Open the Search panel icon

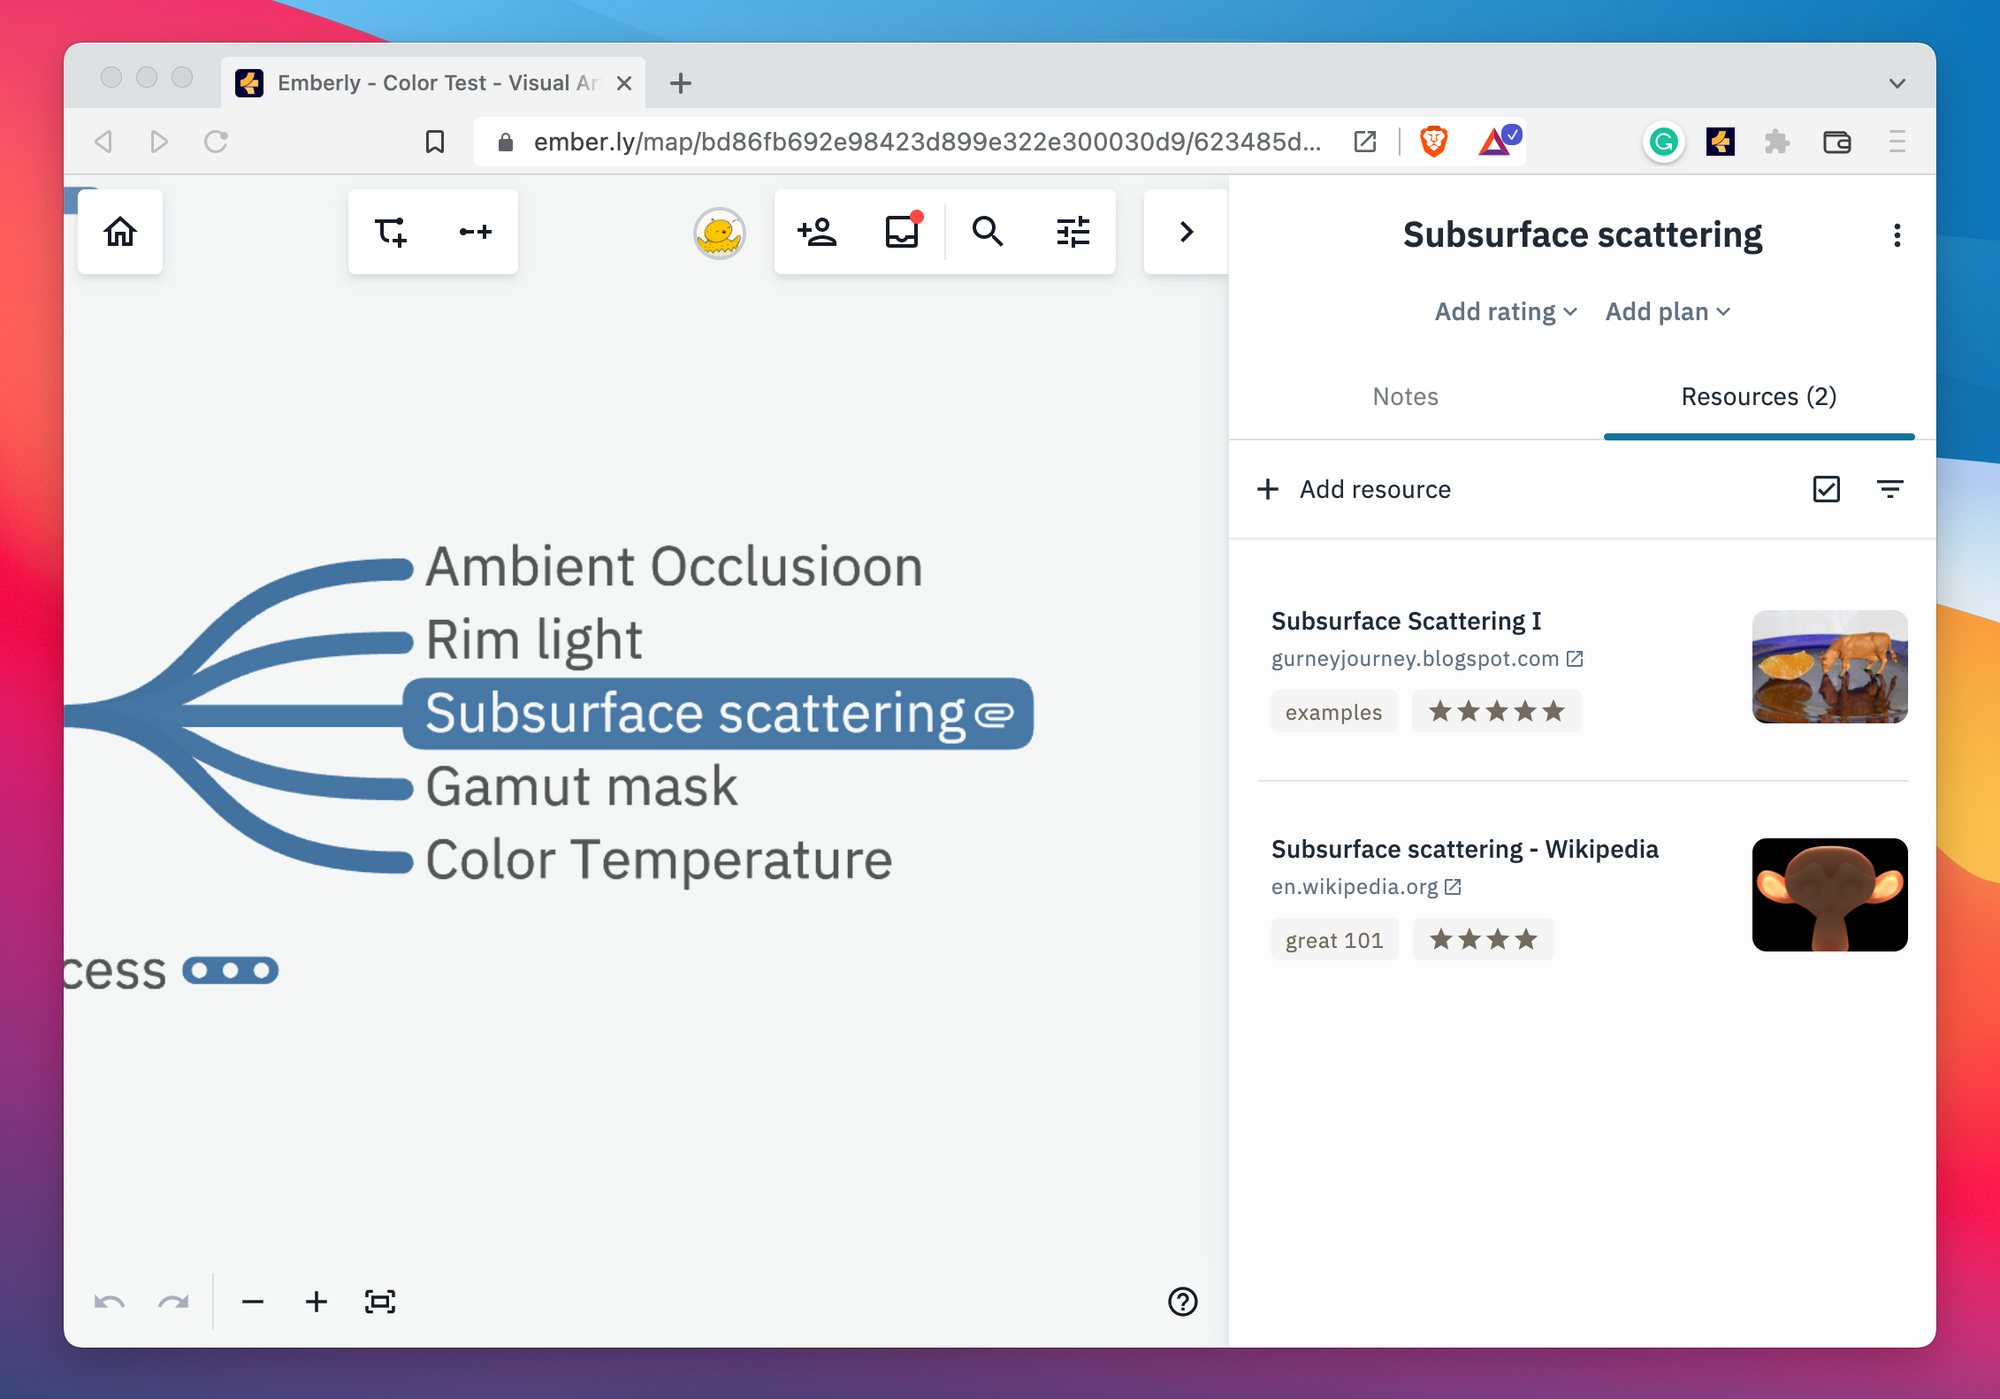pos(988,234)
